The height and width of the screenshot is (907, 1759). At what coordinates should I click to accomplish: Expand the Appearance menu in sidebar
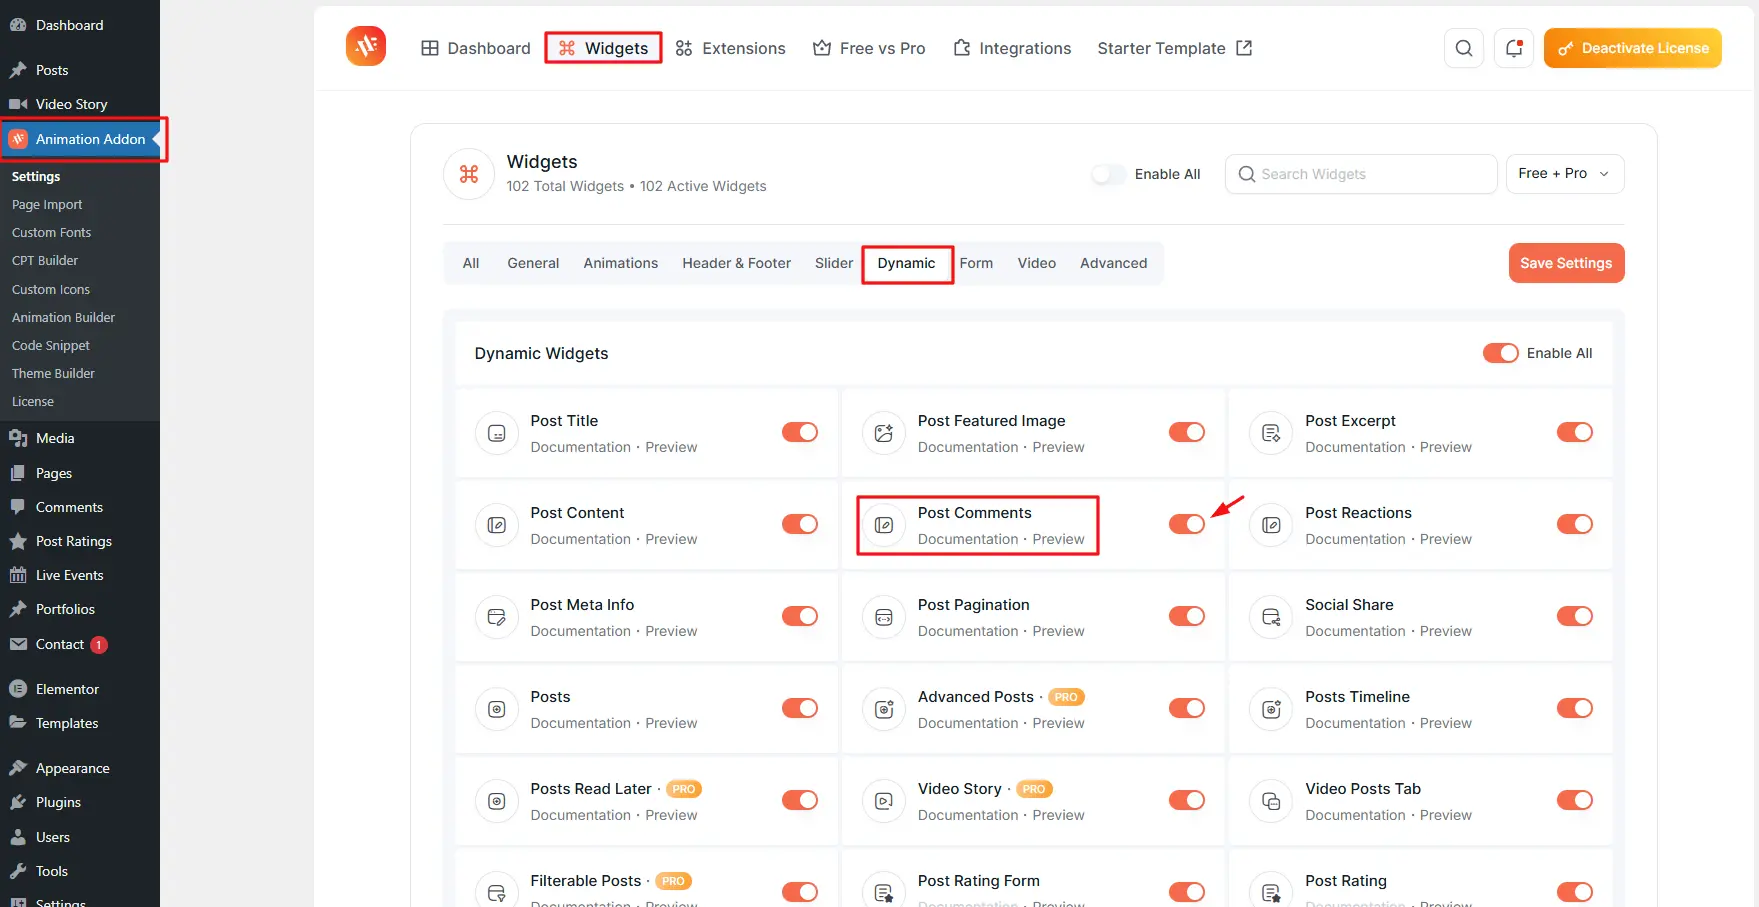click(72, 768)
